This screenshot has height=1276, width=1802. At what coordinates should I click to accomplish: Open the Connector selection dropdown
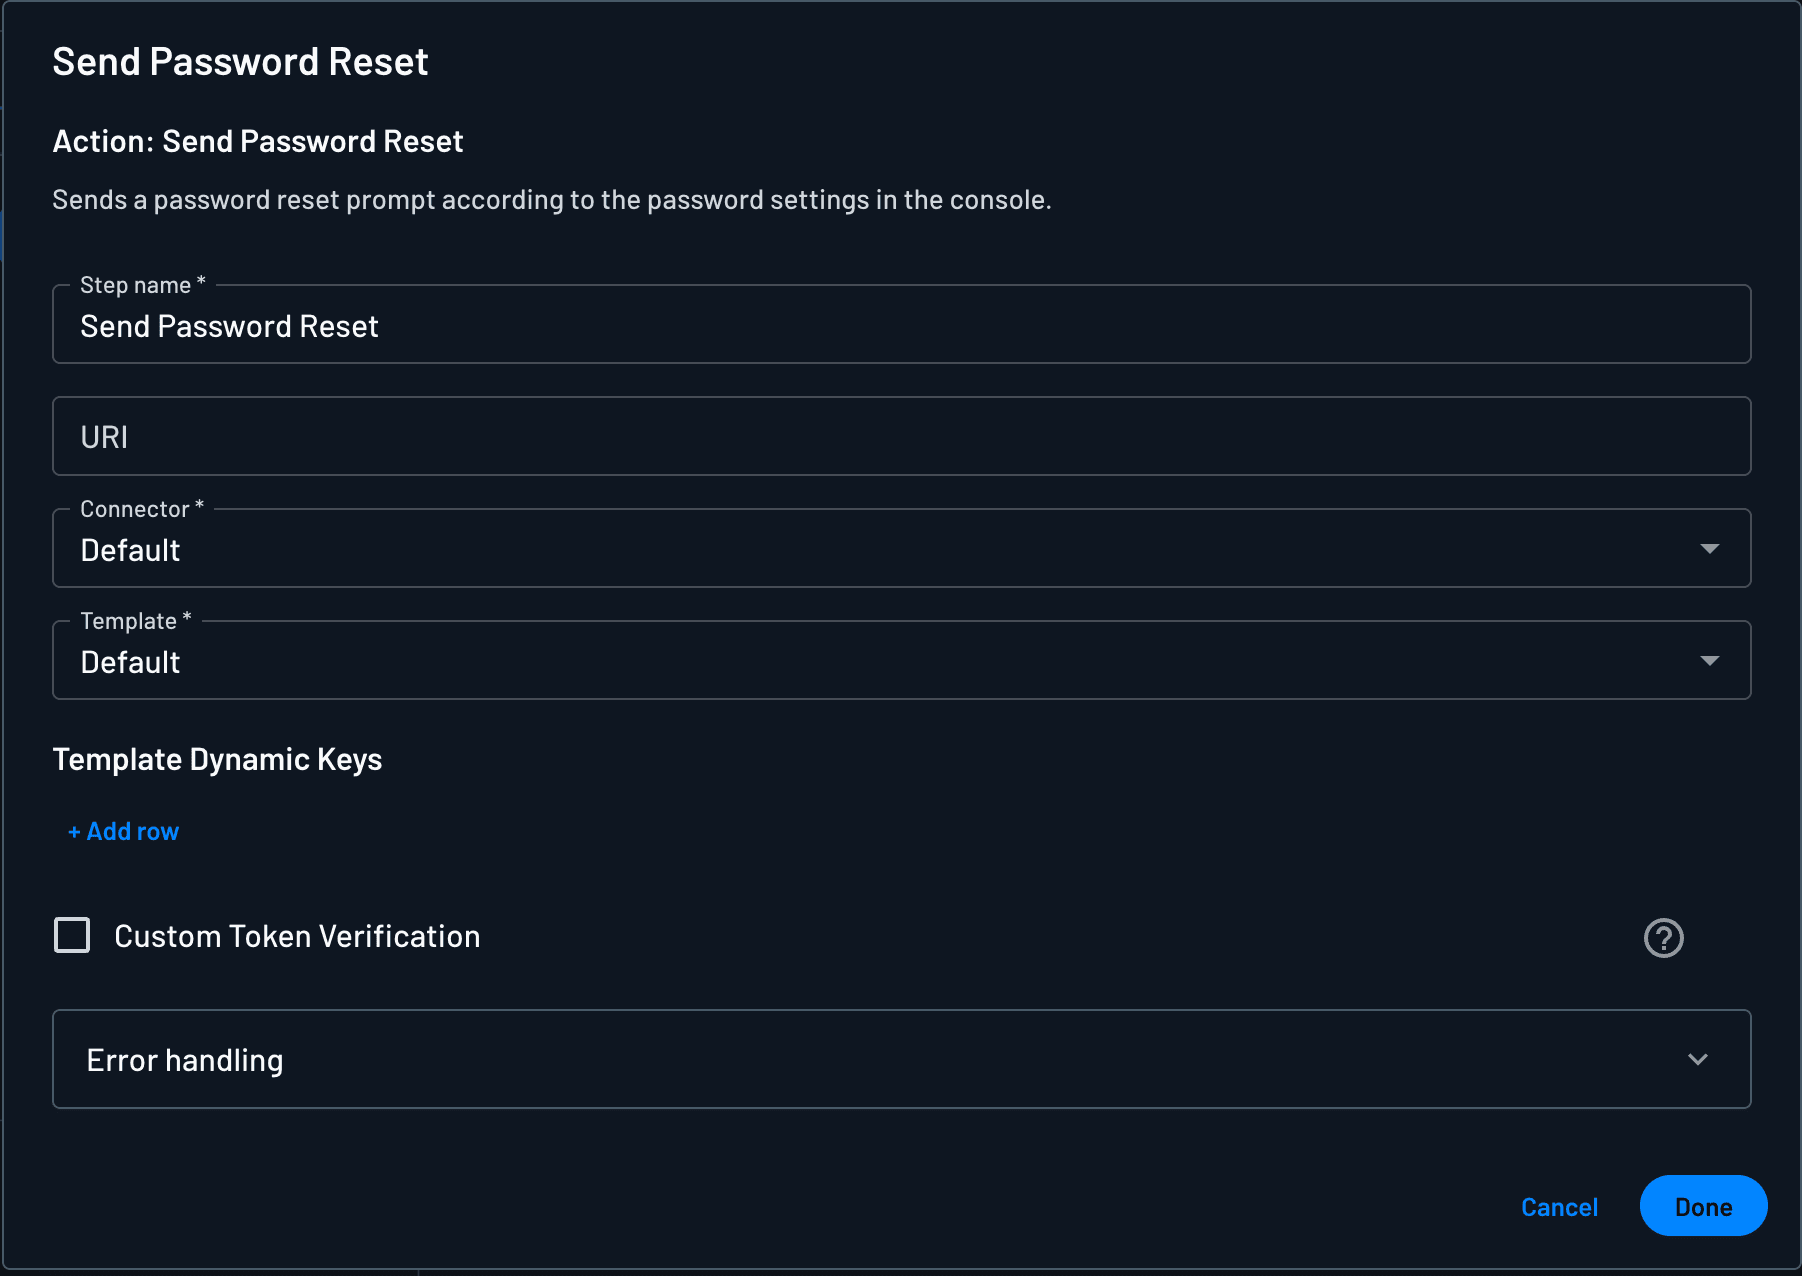(x=900, y=548)
